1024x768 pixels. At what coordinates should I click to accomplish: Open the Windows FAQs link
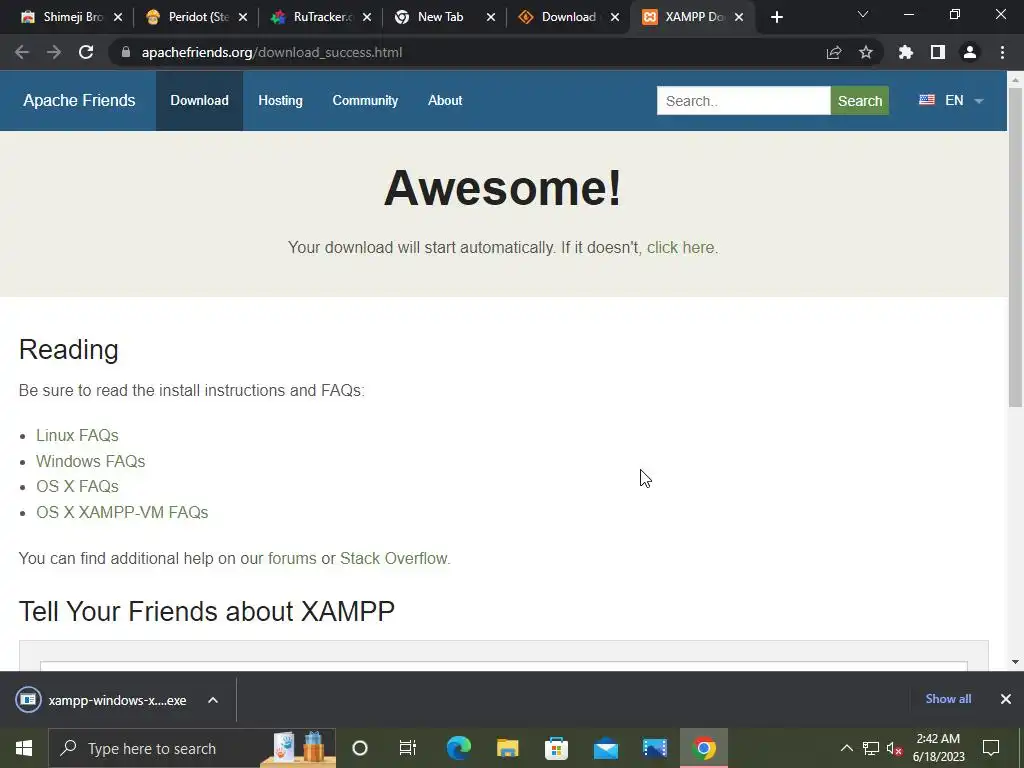(x=90, y=461)
